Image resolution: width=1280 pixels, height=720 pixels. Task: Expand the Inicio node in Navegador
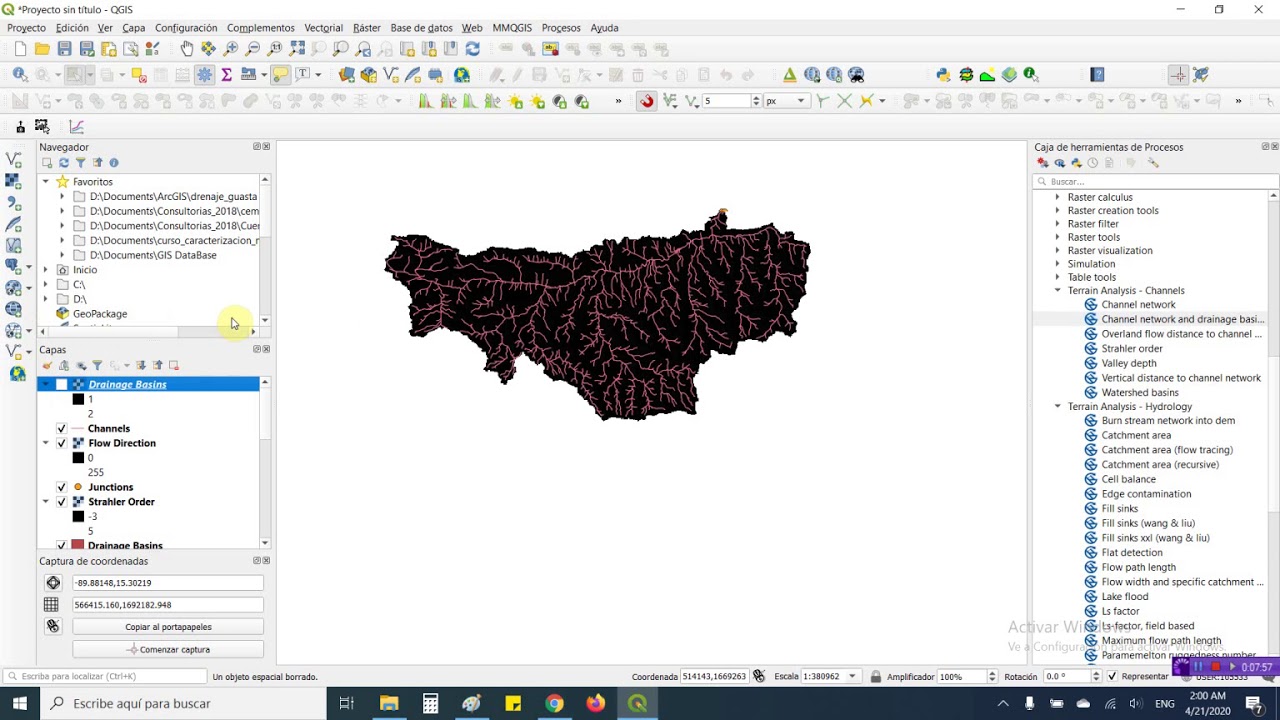pos(45,270)
